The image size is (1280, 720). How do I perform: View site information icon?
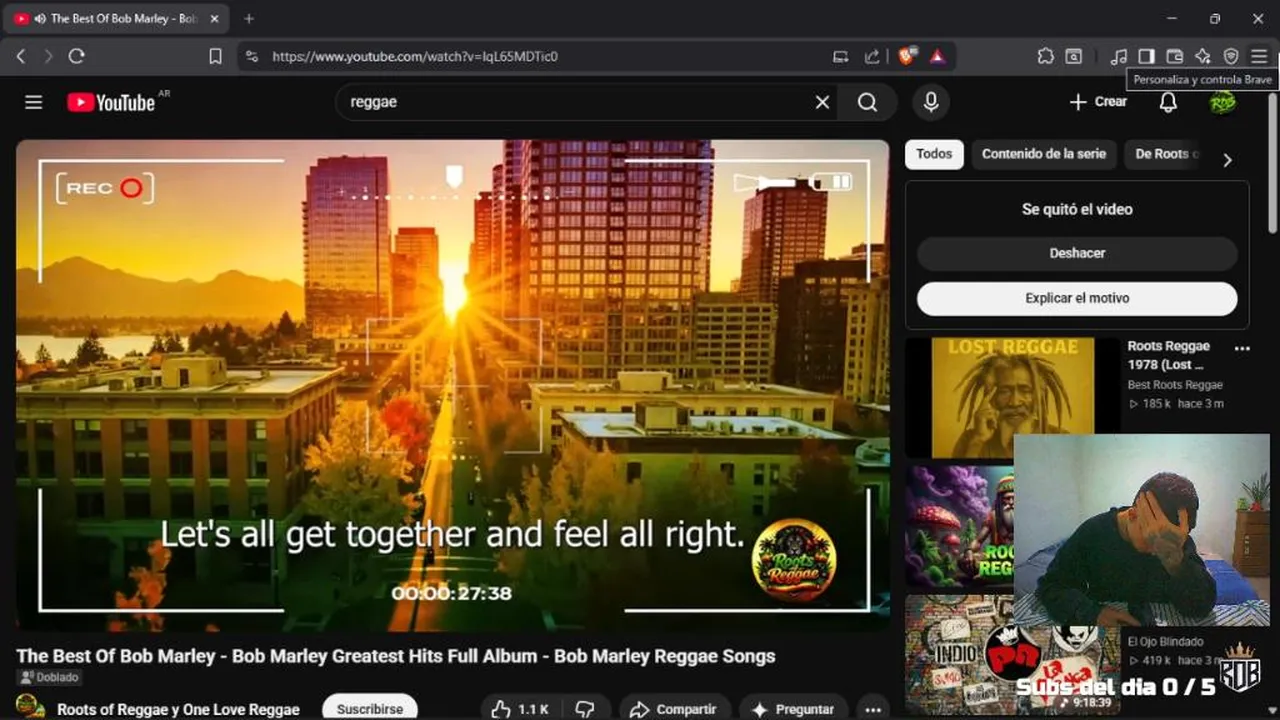click(x=251, y=57)
